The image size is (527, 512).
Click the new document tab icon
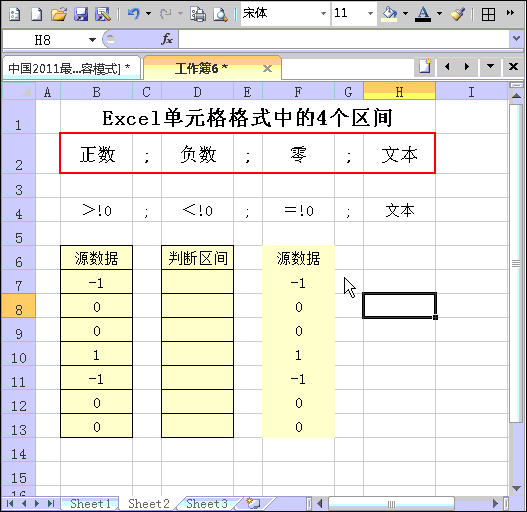425,66
